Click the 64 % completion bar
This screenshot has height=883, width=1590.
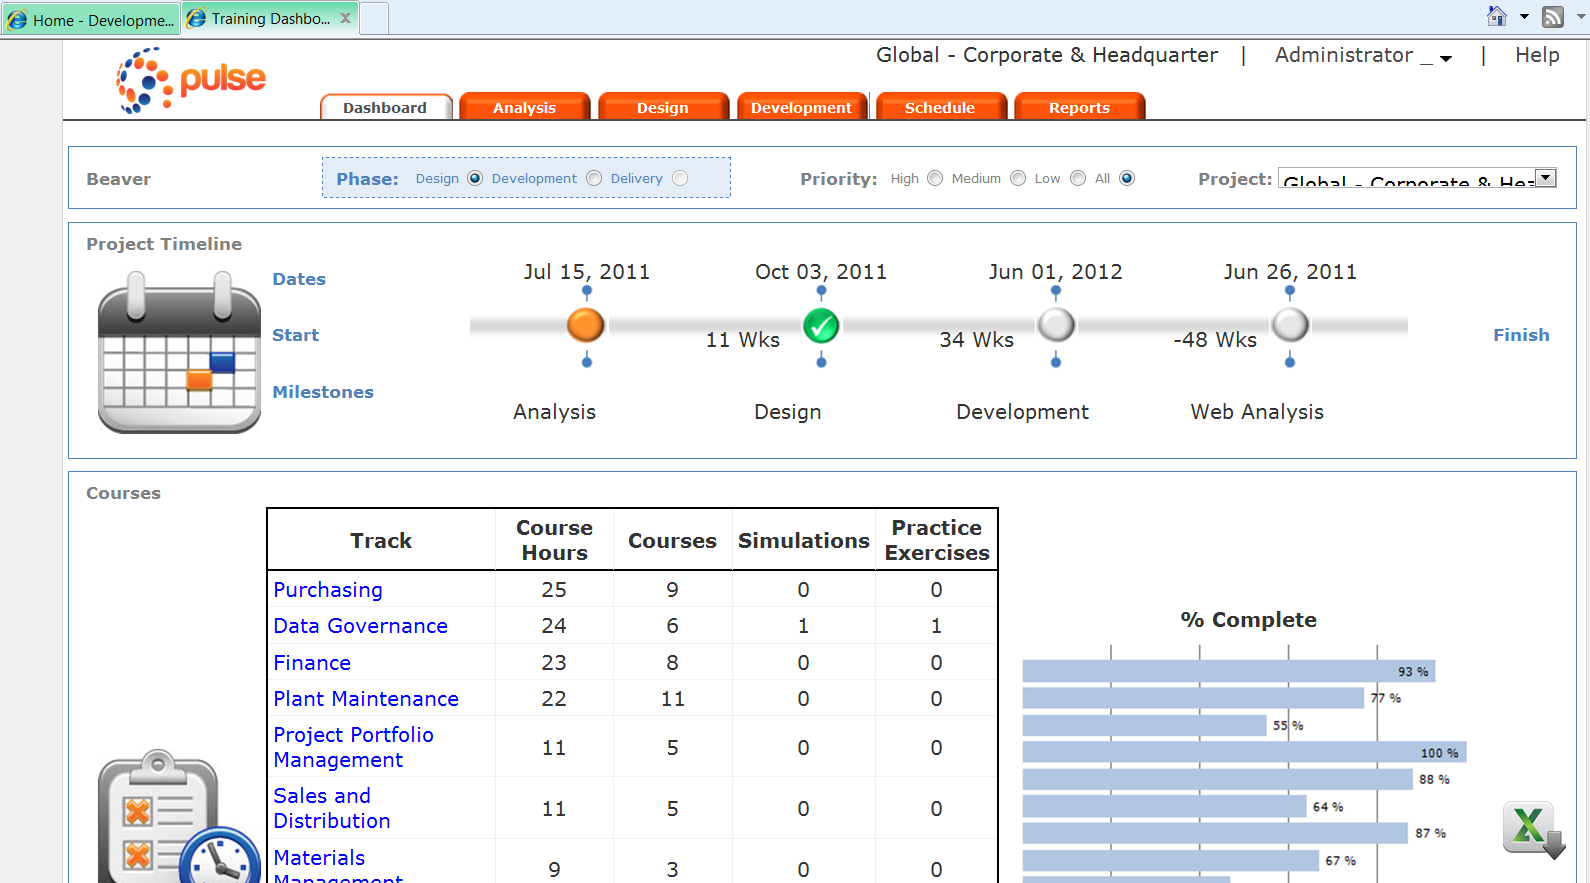pos(1165,806)
